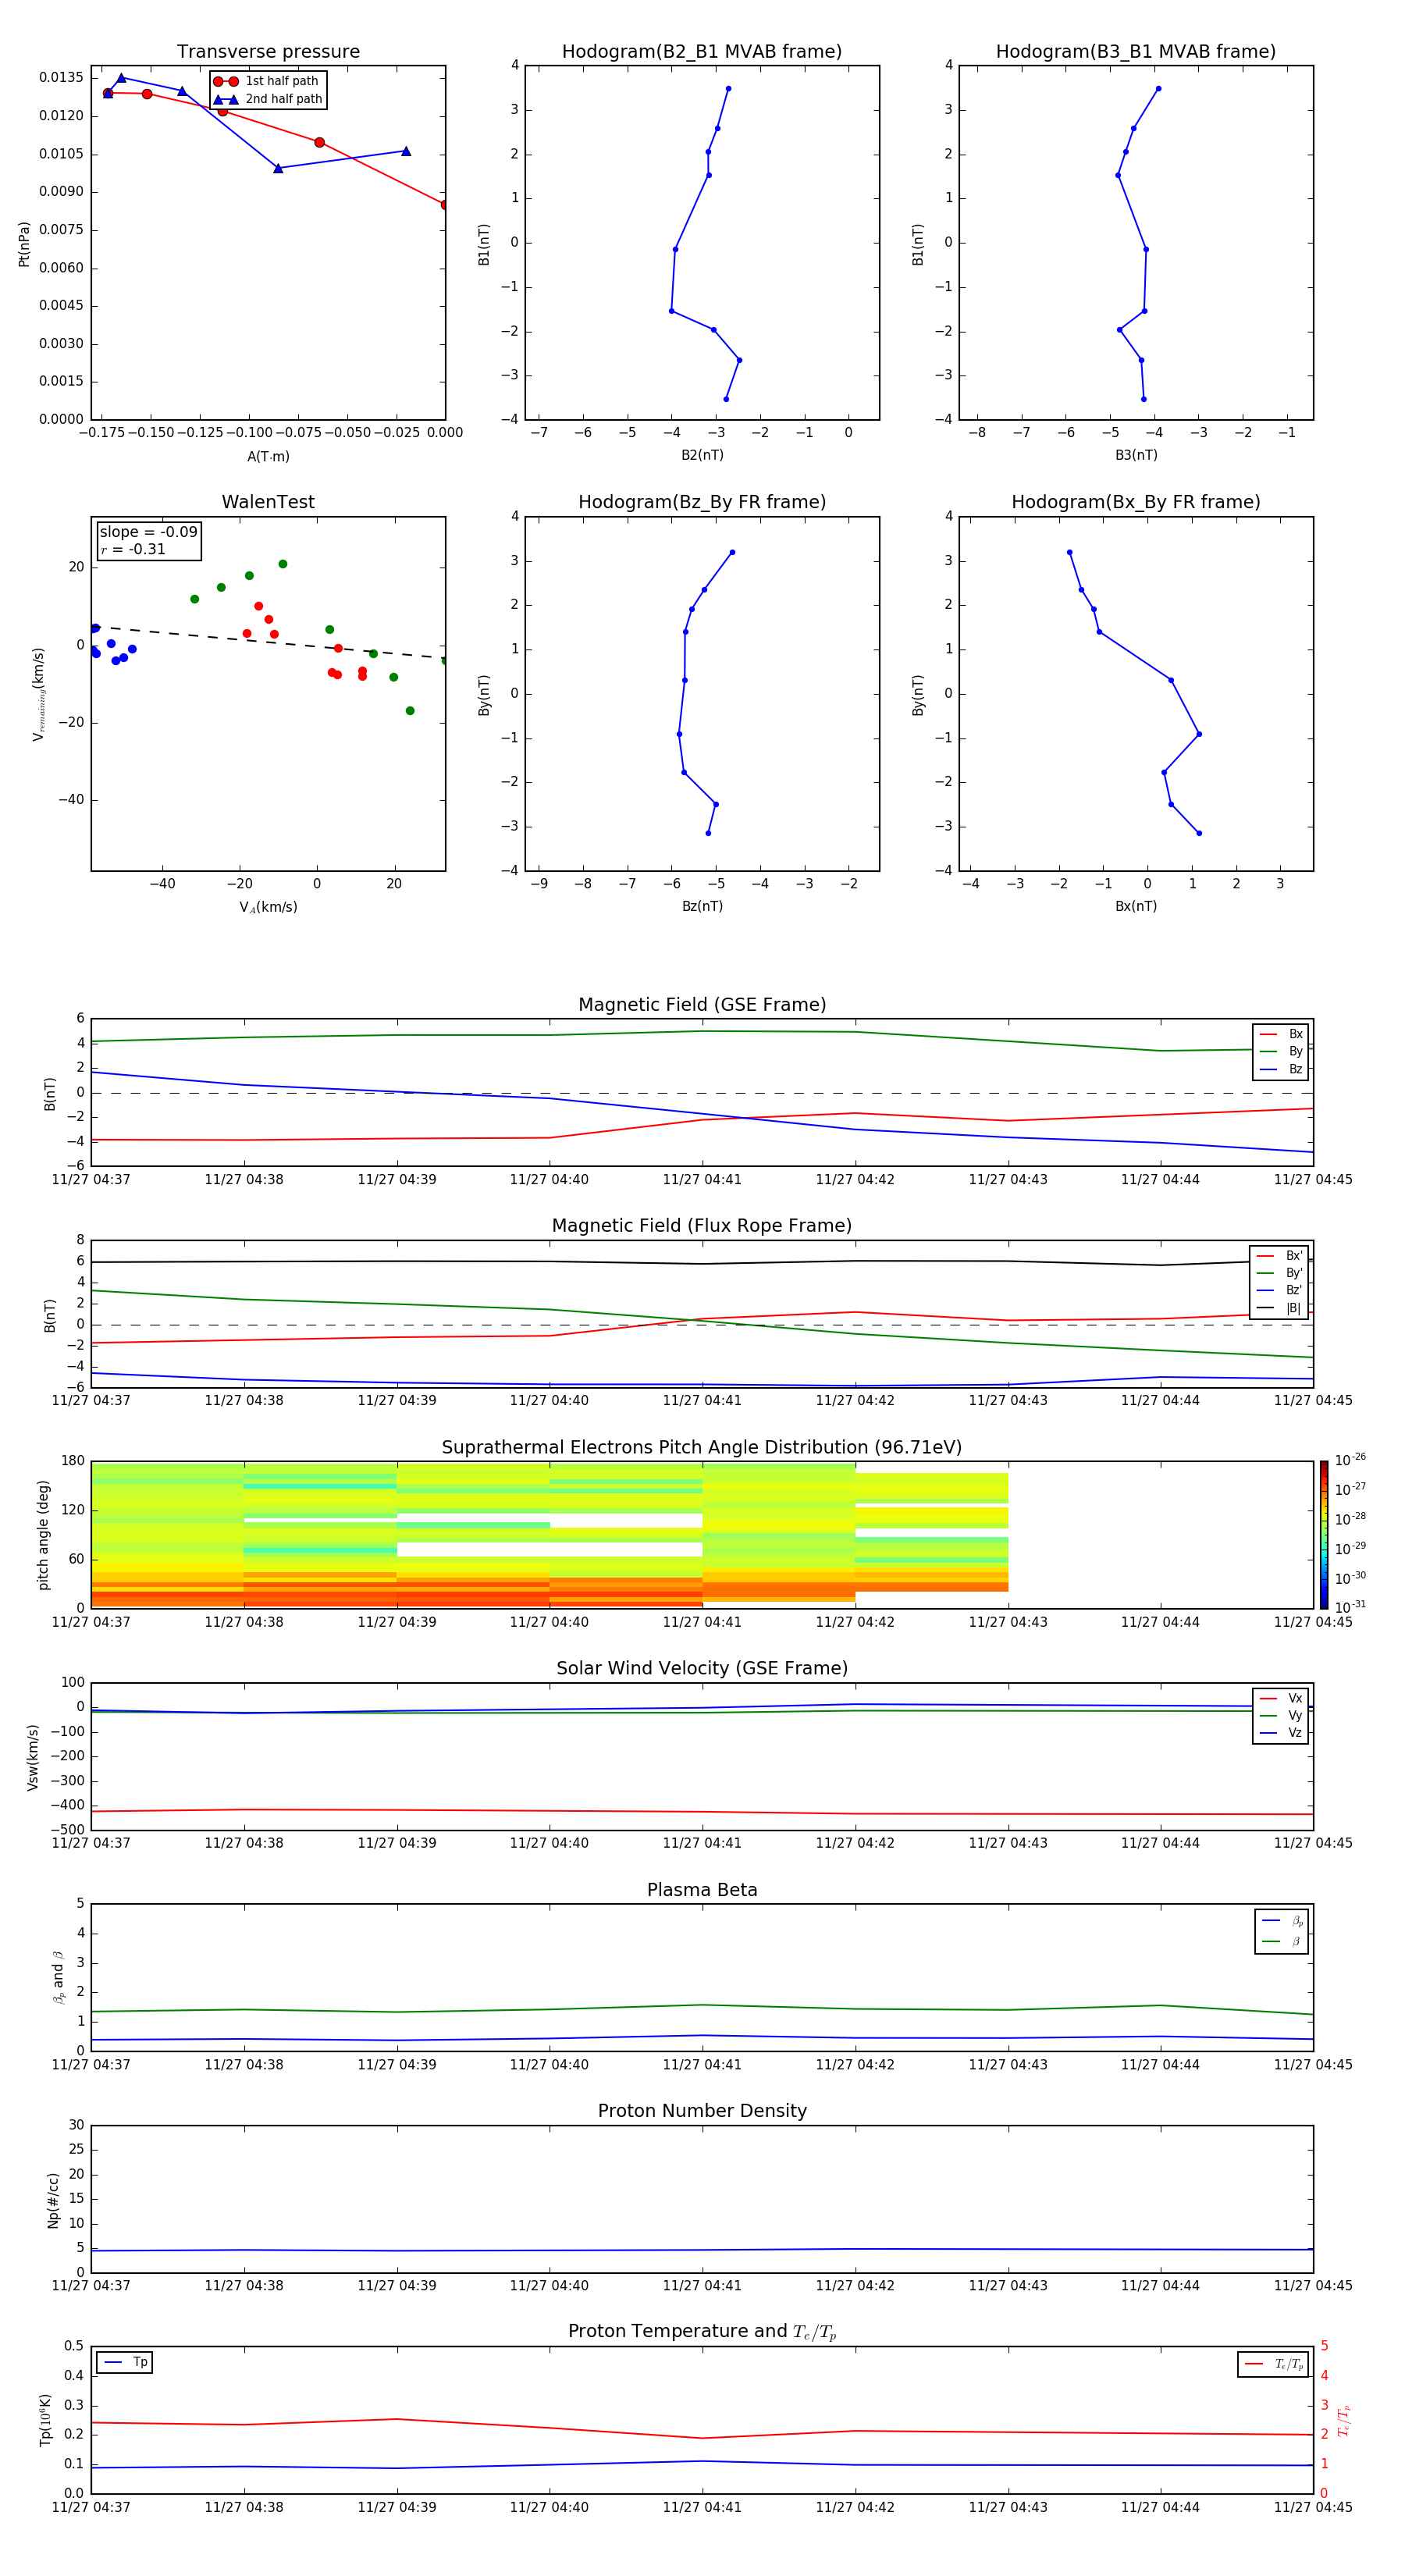
Task: Click '11/27 04:41' tick under Proton Temperature plot
Action: (x=702, y=2507)
